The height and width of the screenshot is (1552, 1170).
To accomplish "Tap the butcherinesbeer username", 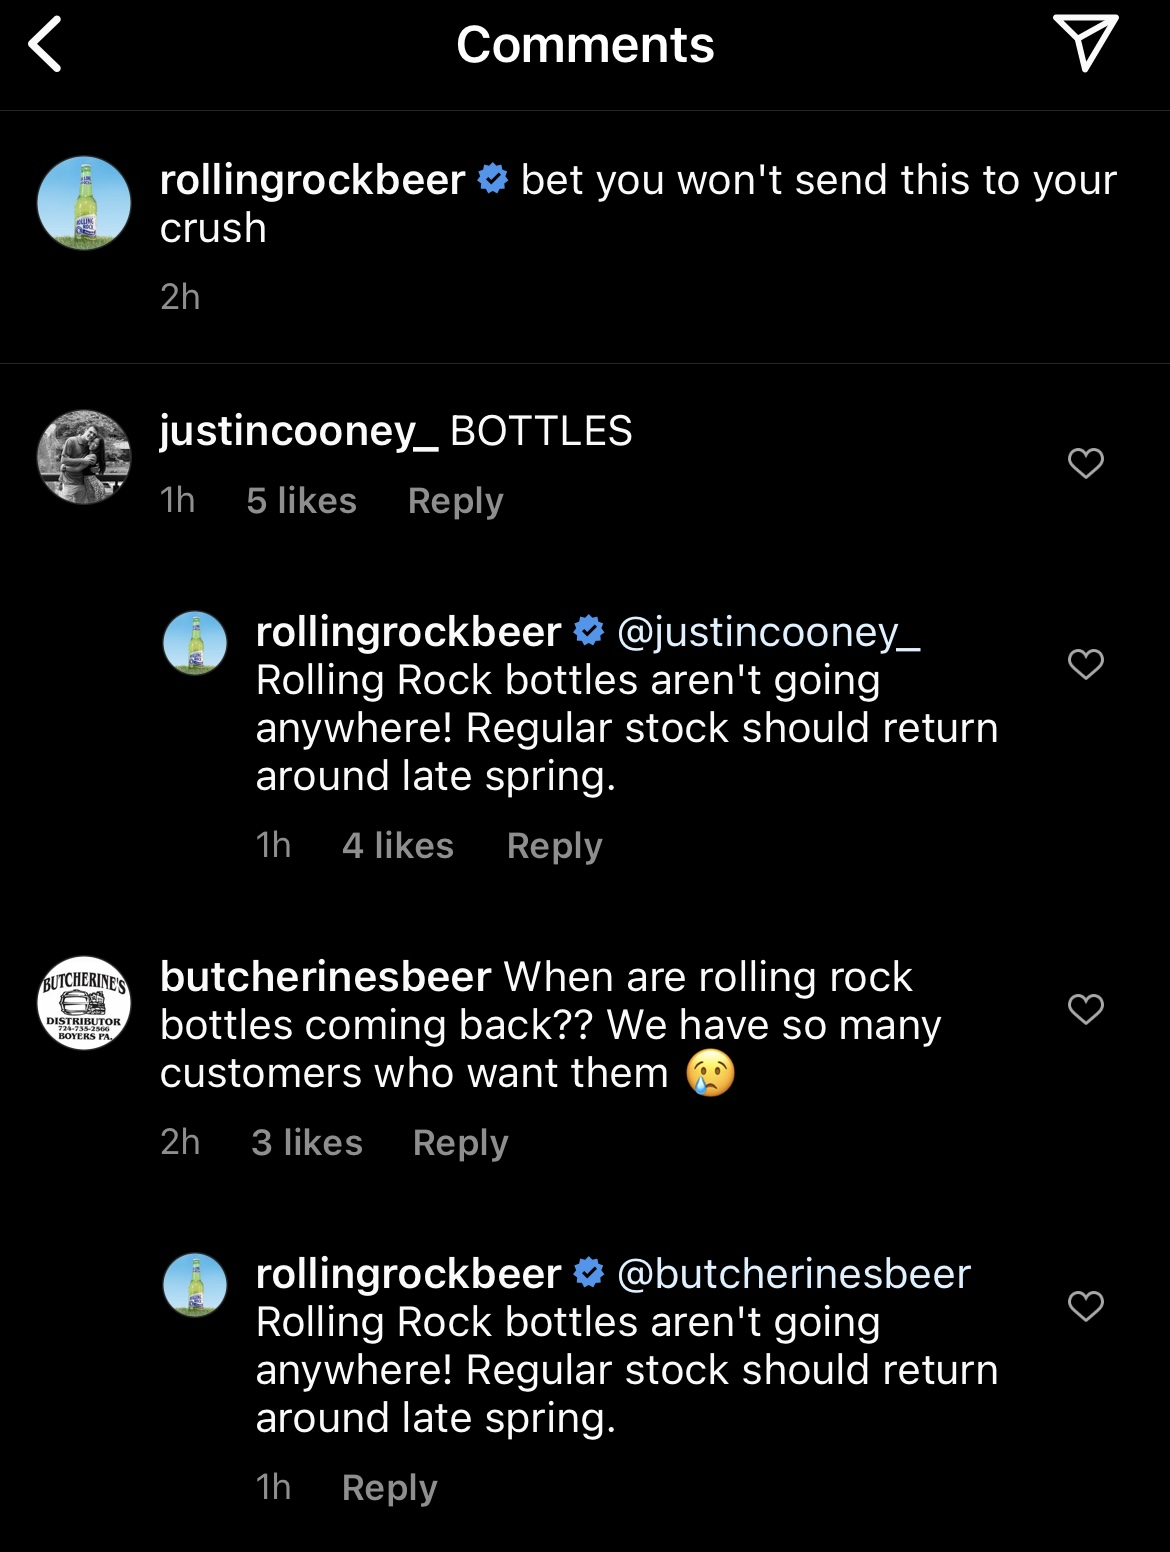I will 325,977.
